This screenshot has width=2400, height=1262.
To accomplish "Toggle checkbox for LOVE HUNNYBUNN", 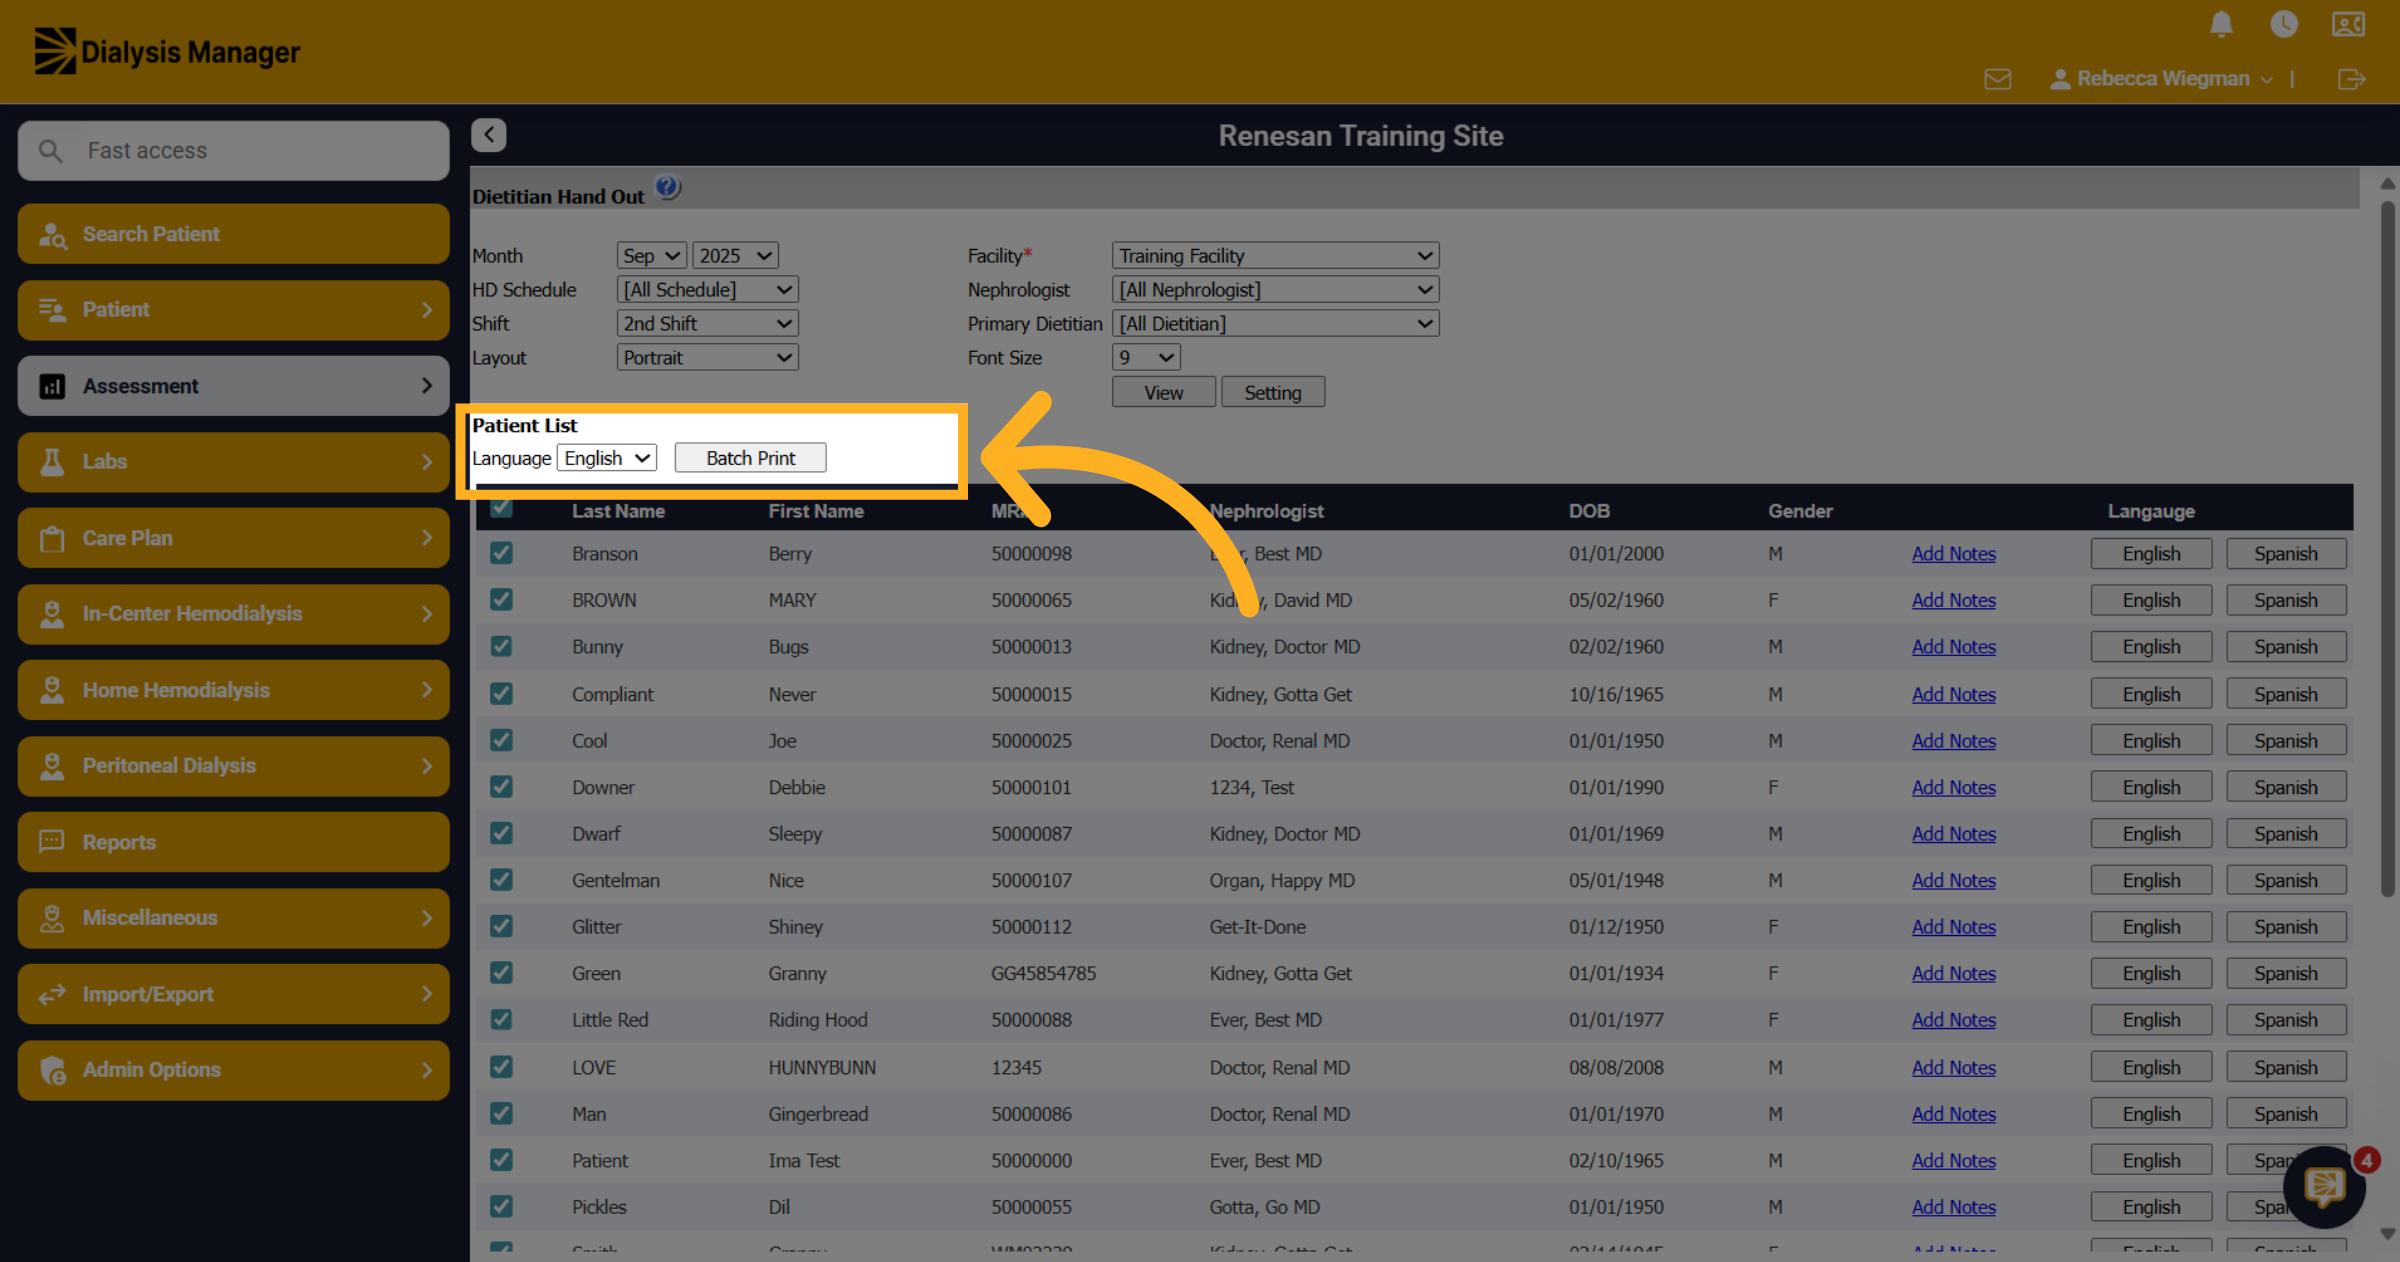I will point(501,1067).
